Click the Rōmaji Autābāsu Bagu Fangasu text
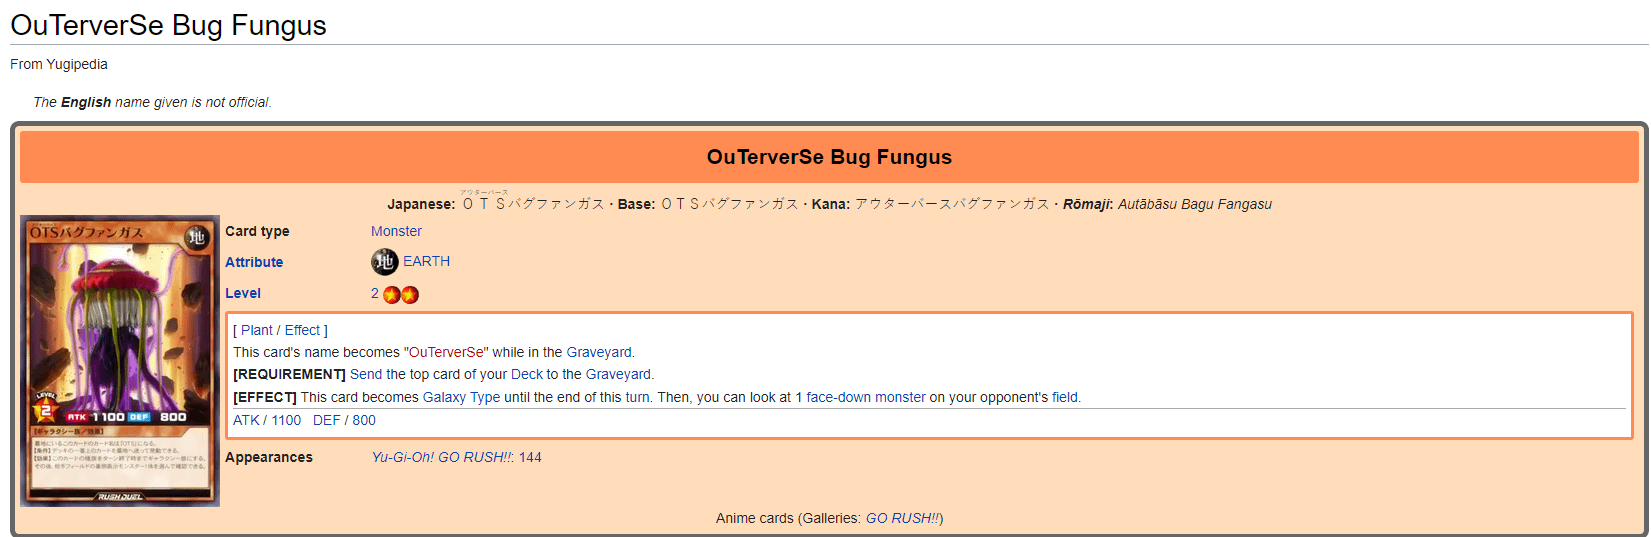1651x537 pixels. point(1195,204)
